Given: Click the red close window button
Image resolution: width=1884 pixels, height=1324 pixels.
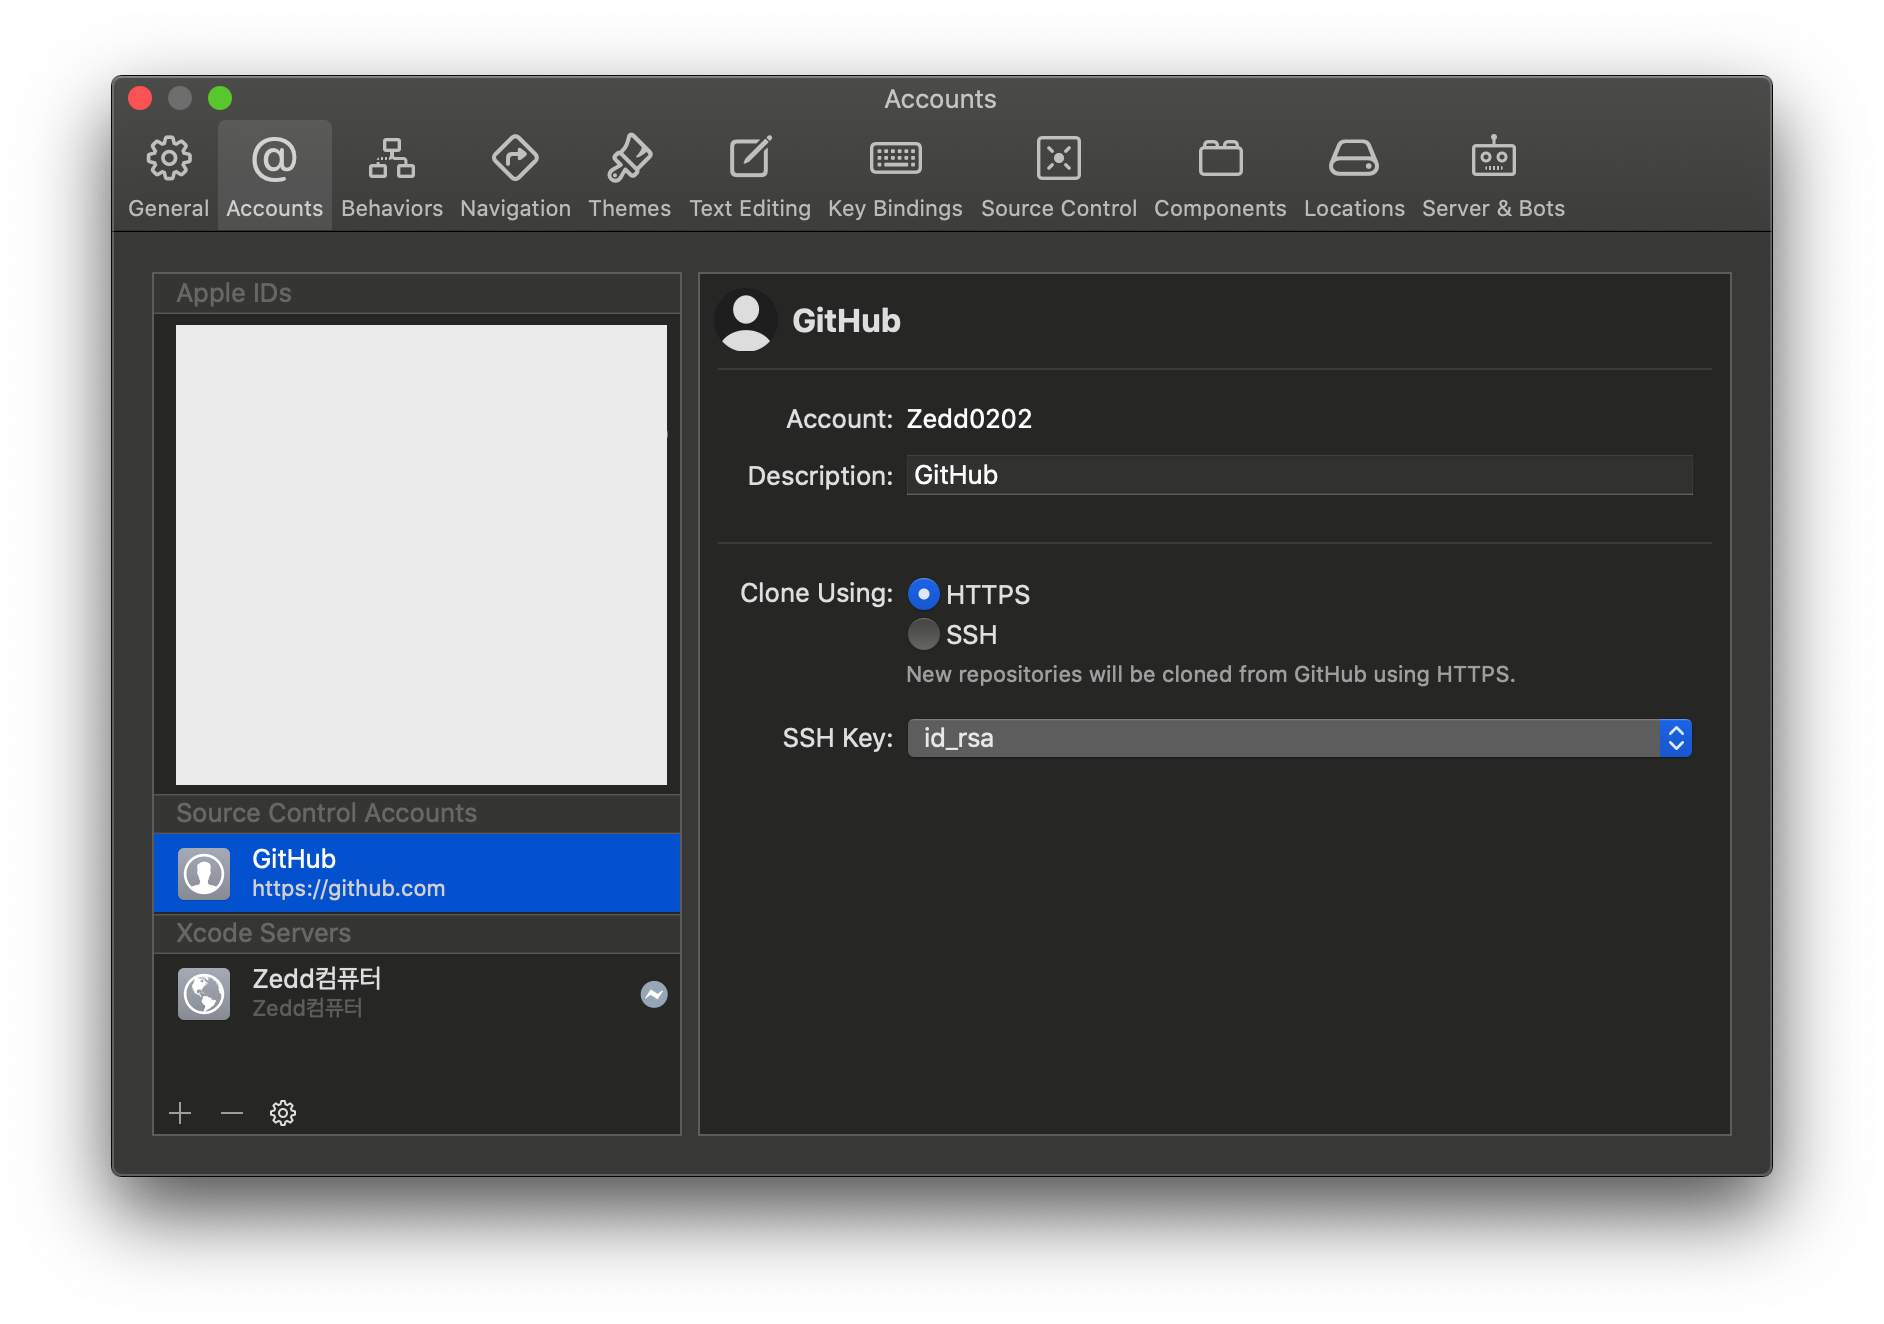Looking at the screenshot, I should tap(140, 98).
